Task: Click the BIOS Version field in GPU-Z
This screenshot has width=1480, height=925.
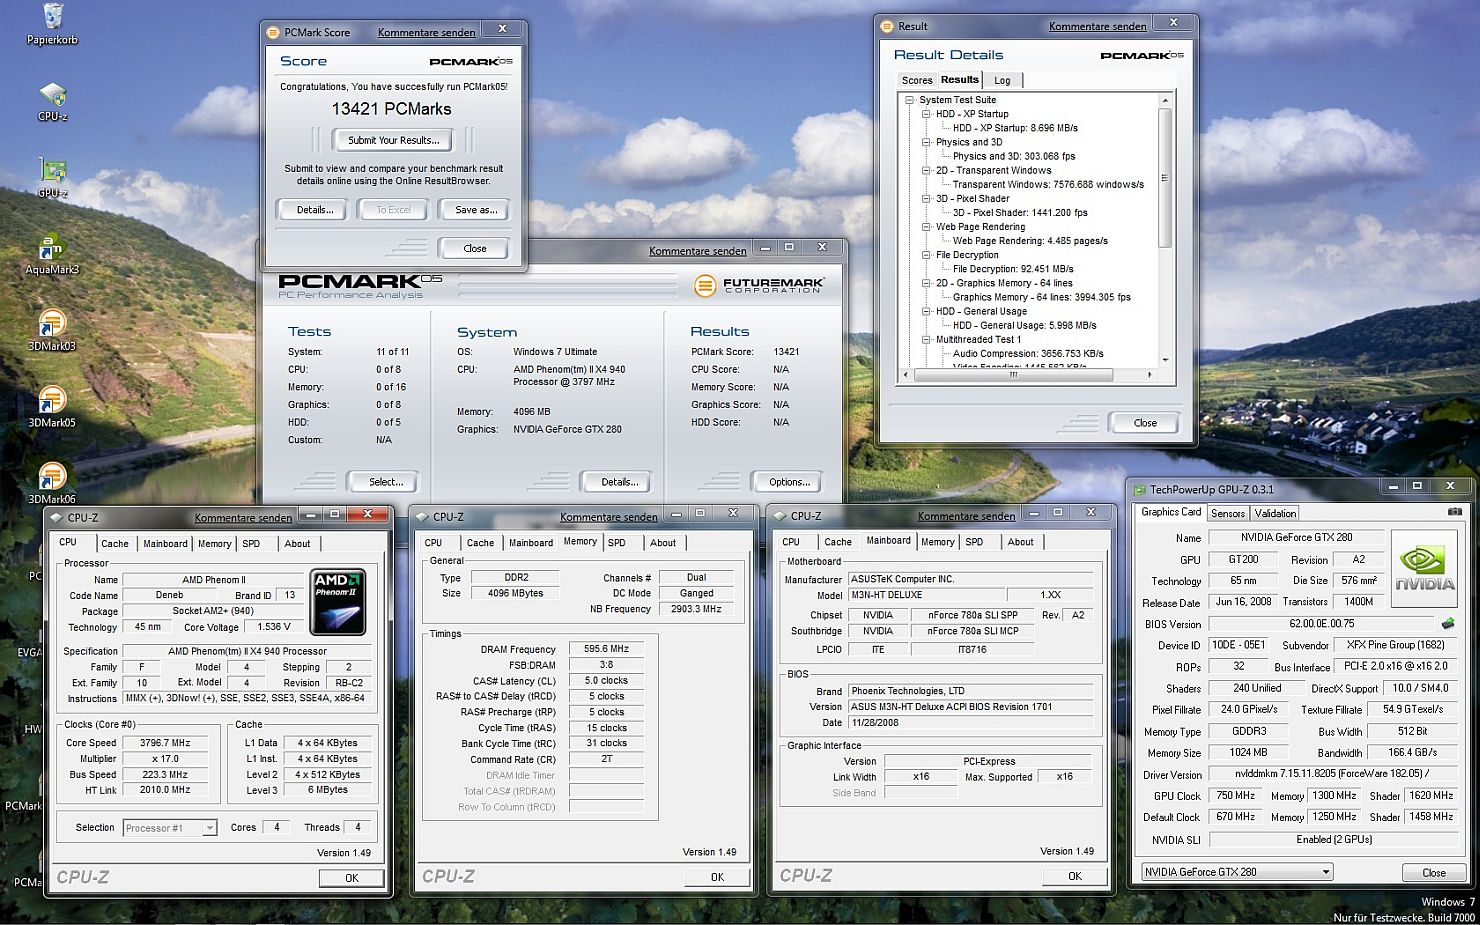Action: 1321,624
